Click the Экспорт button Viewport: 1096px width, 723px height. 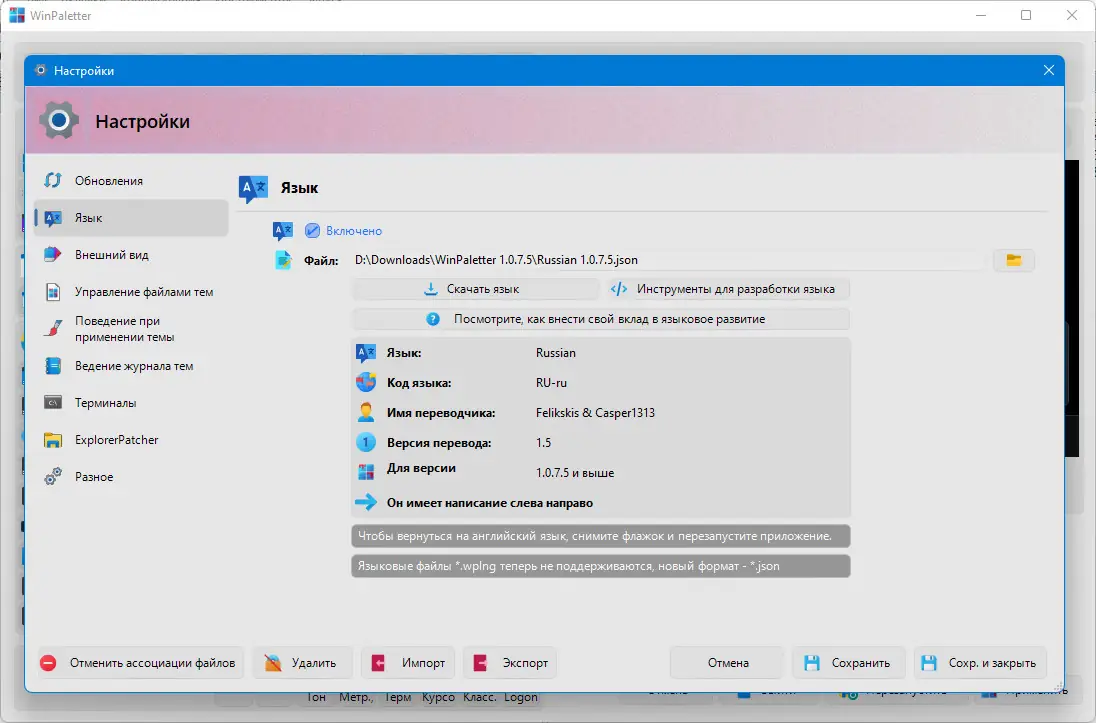coord(510,663)
